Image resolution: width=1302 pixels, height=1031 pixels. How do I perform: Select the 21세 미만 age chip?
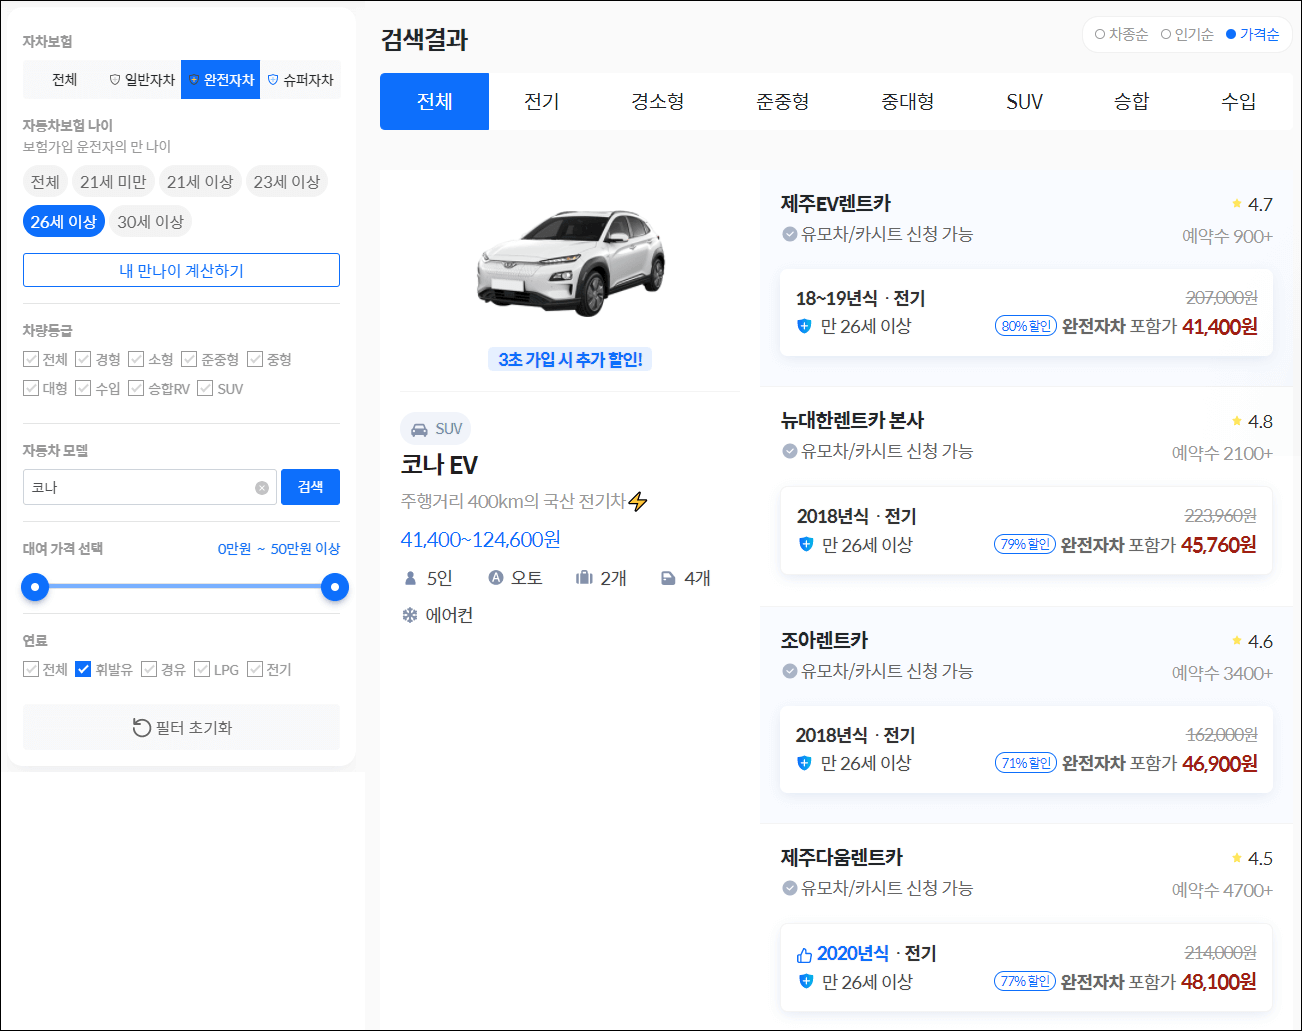(x=113, y=182)
